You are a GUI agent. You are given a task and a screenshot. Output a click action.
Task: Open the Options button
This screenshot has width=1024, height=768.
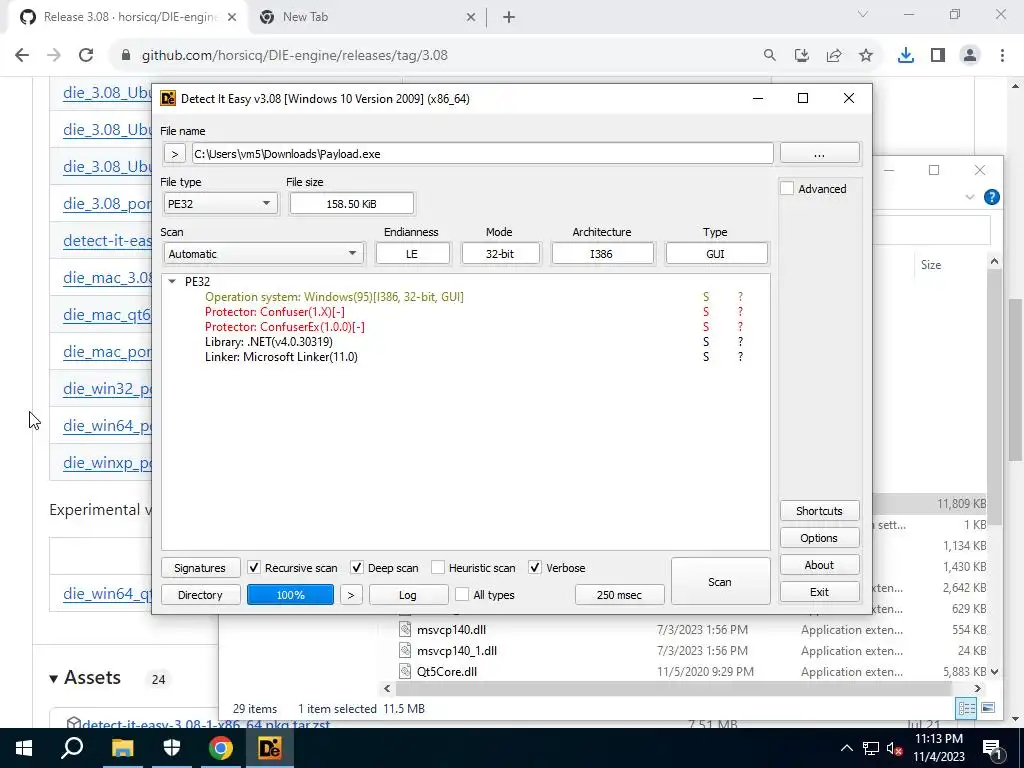pos(820,538)
